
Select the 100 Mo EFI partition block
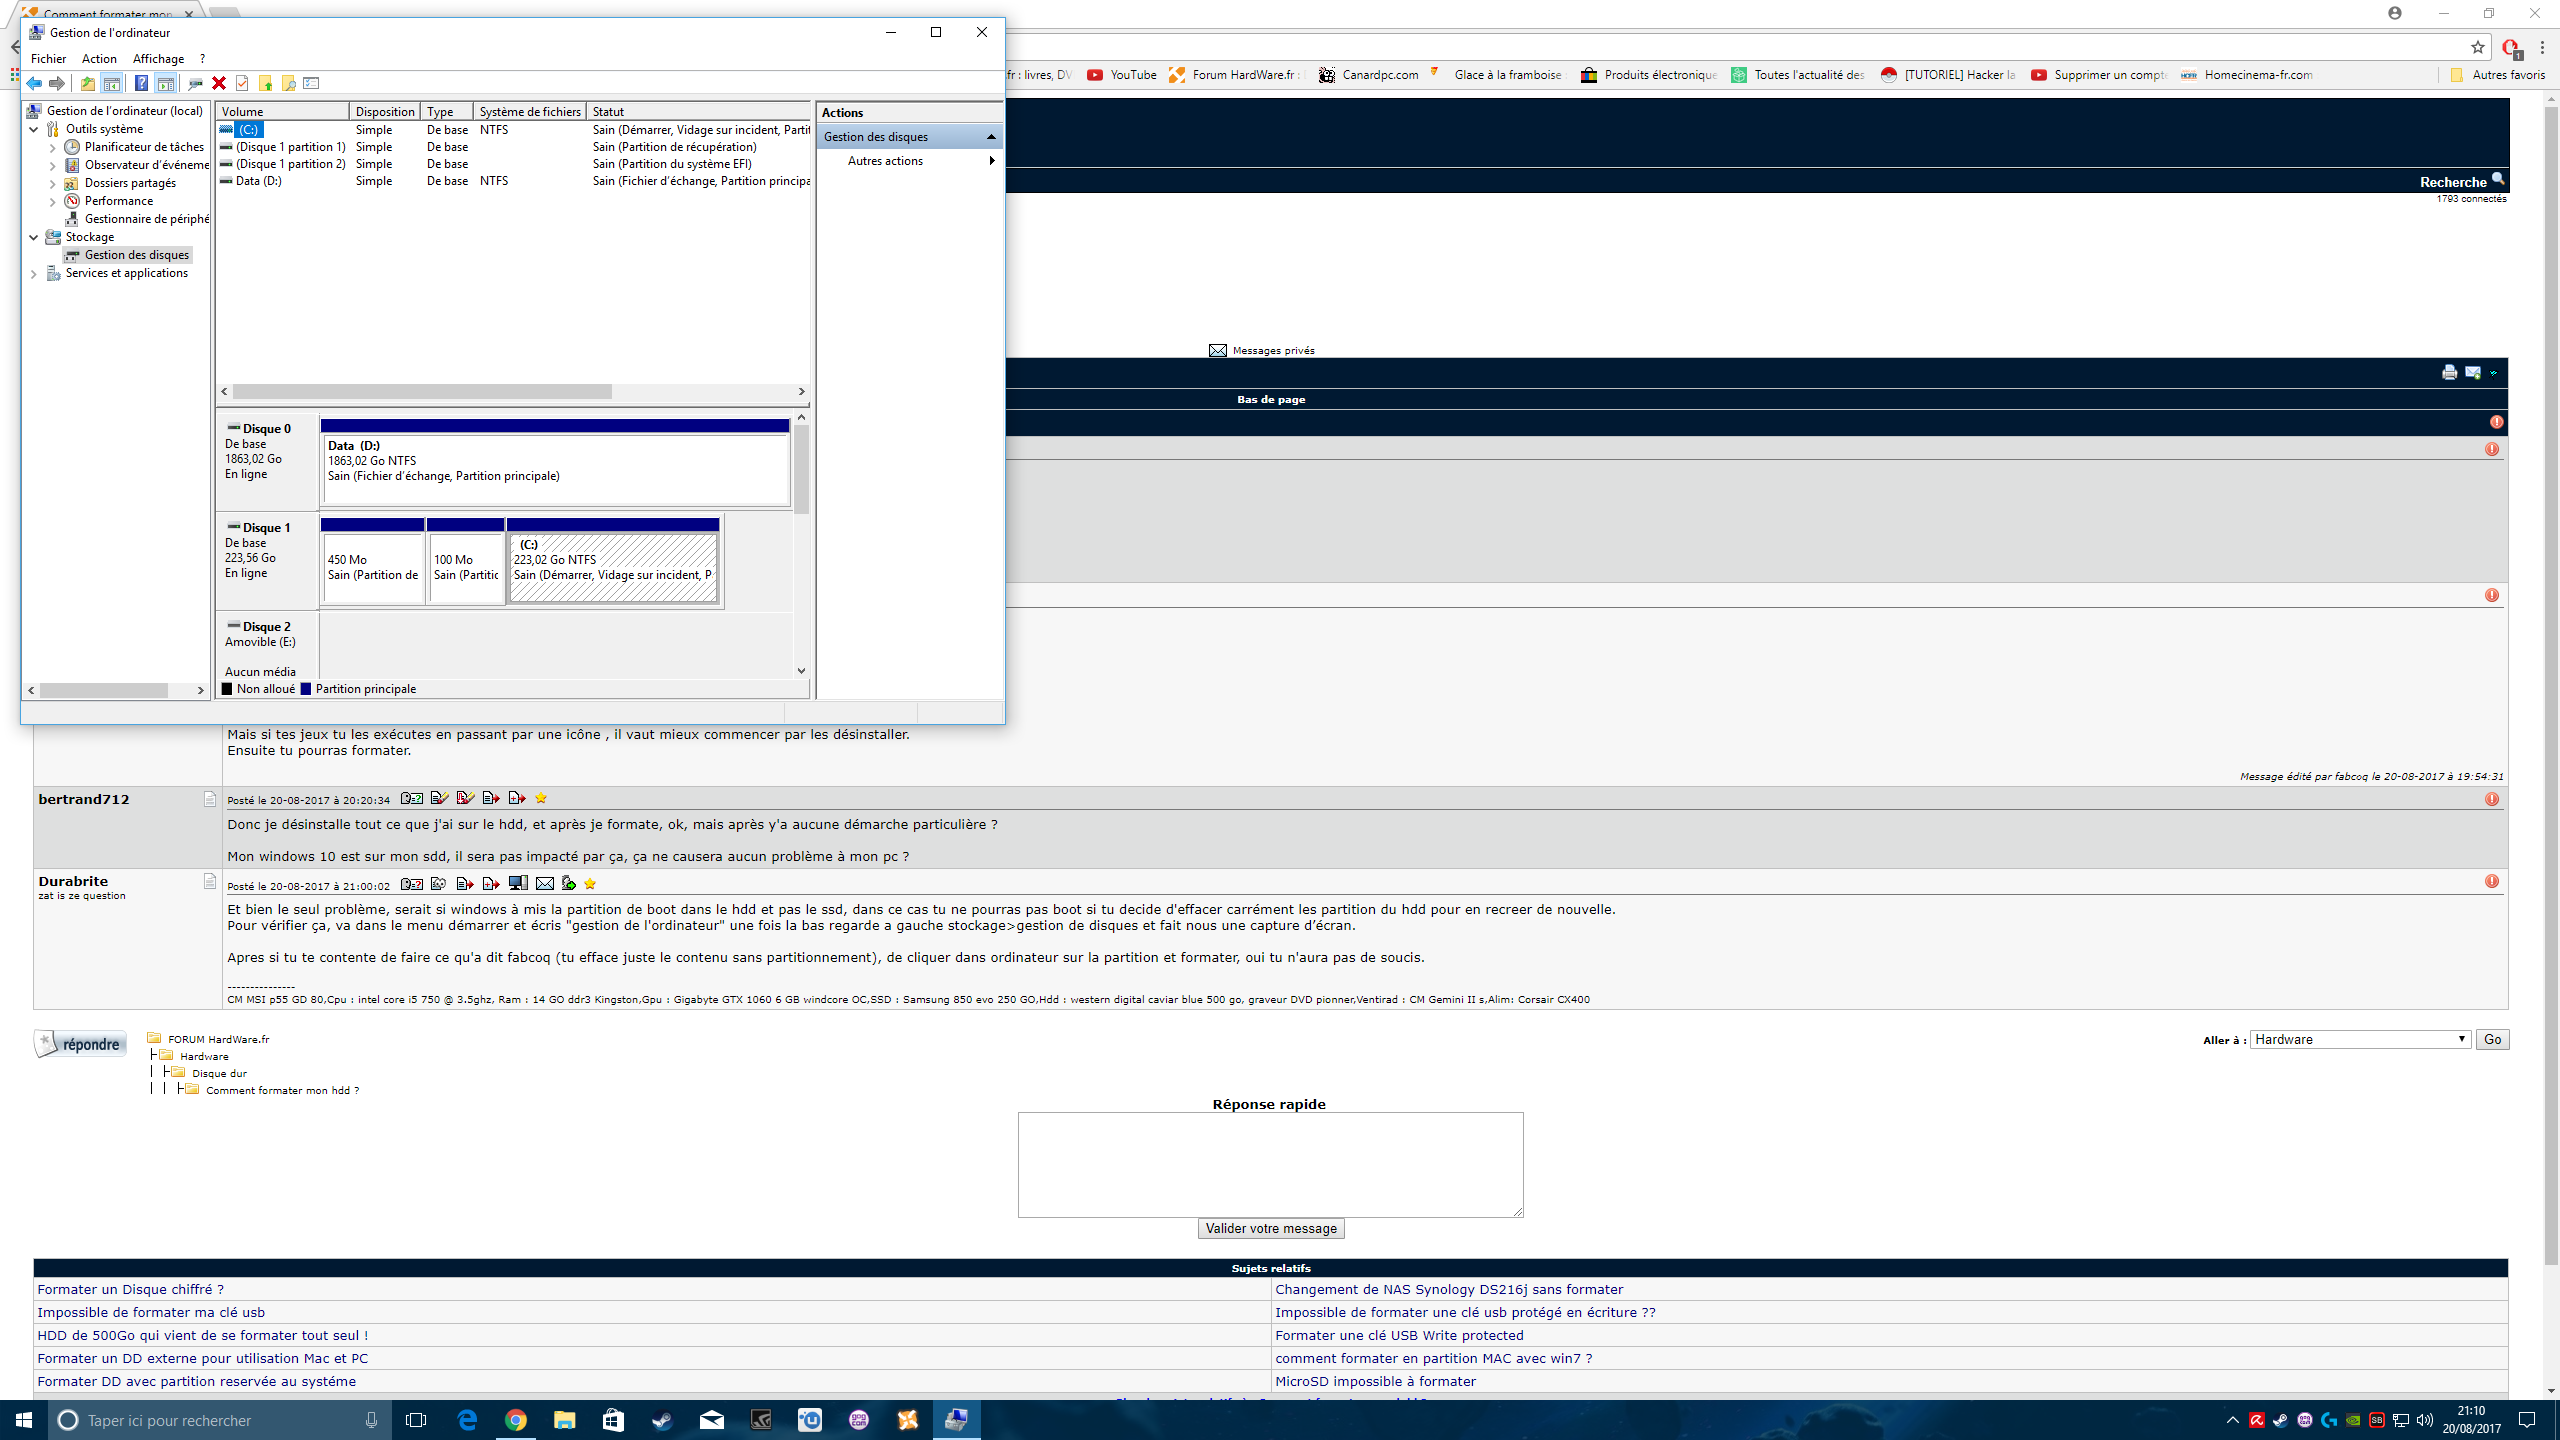click(465, 561)
